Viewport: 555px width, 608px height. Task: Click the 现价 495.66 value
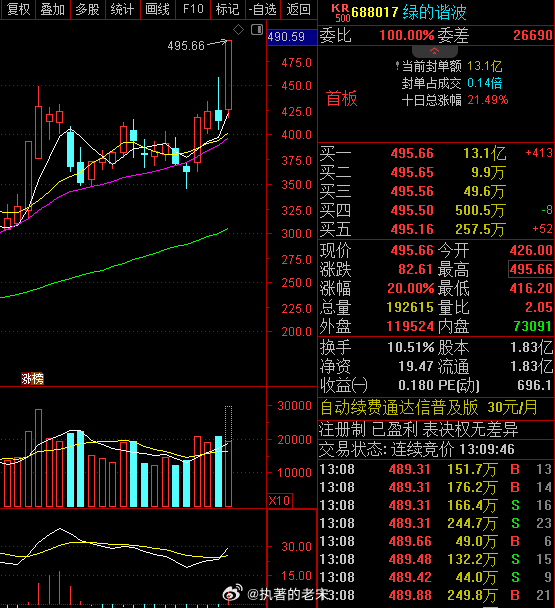tap(412, 250)
